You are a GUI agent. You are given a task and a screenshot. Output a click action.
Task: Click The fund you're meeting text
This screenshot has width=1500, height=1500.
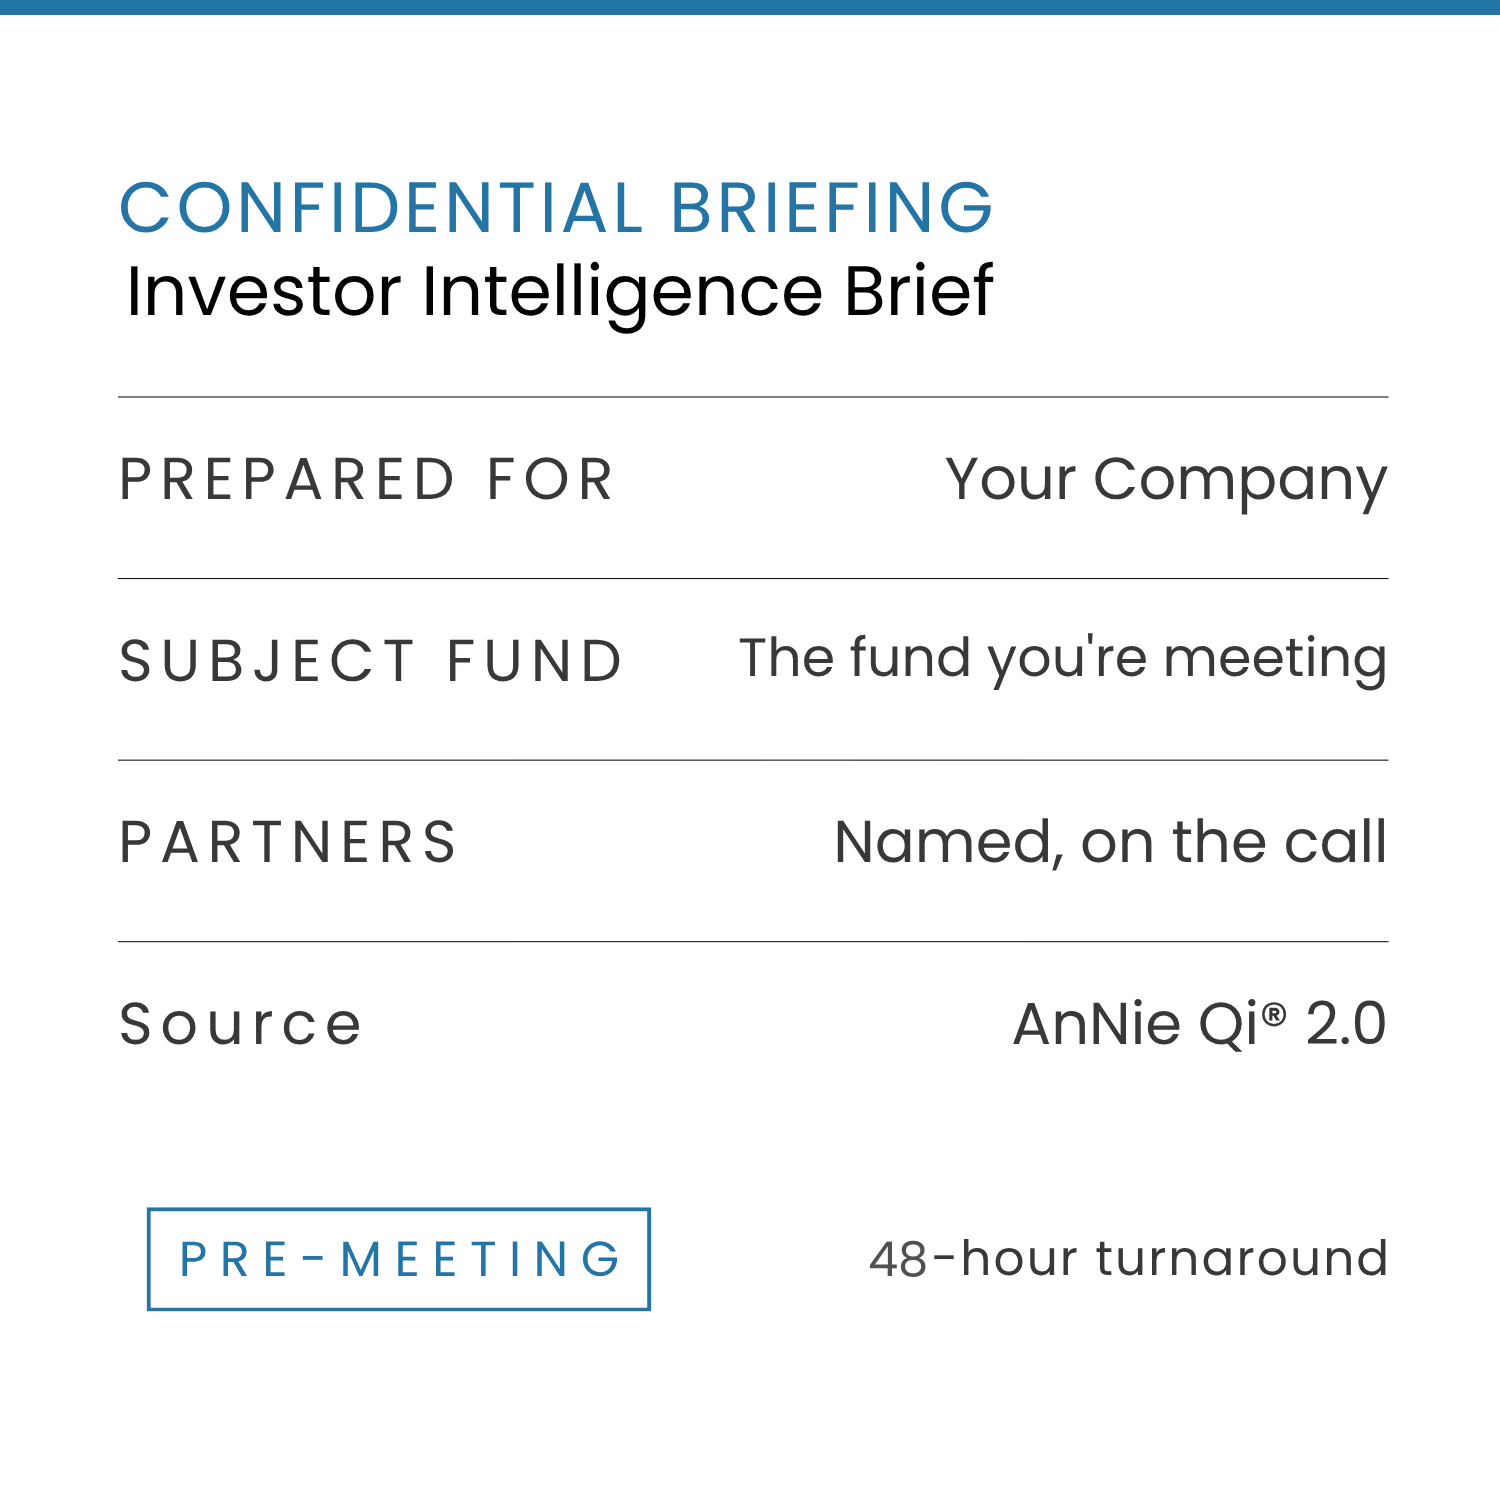tap(1063, 660)
